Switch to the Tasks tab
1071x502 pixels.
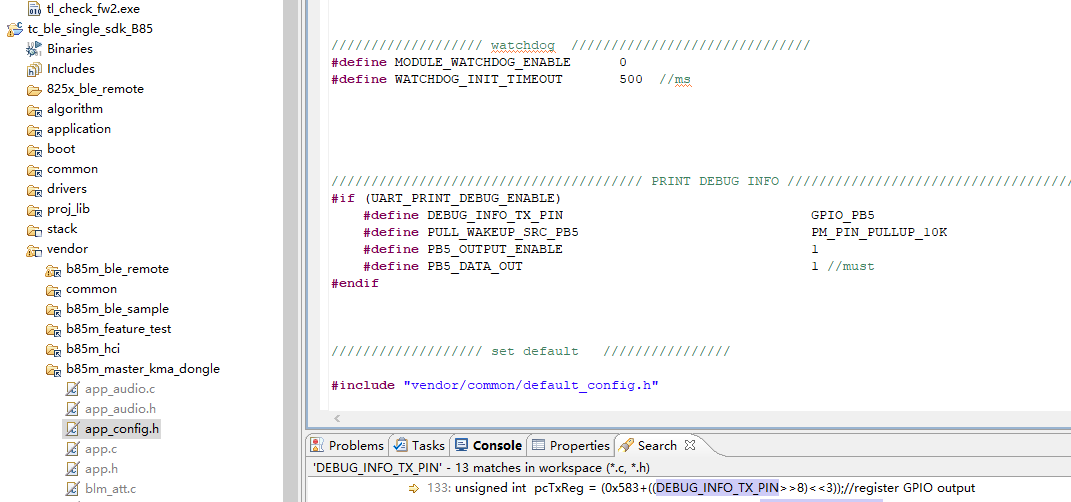(419, 445)
